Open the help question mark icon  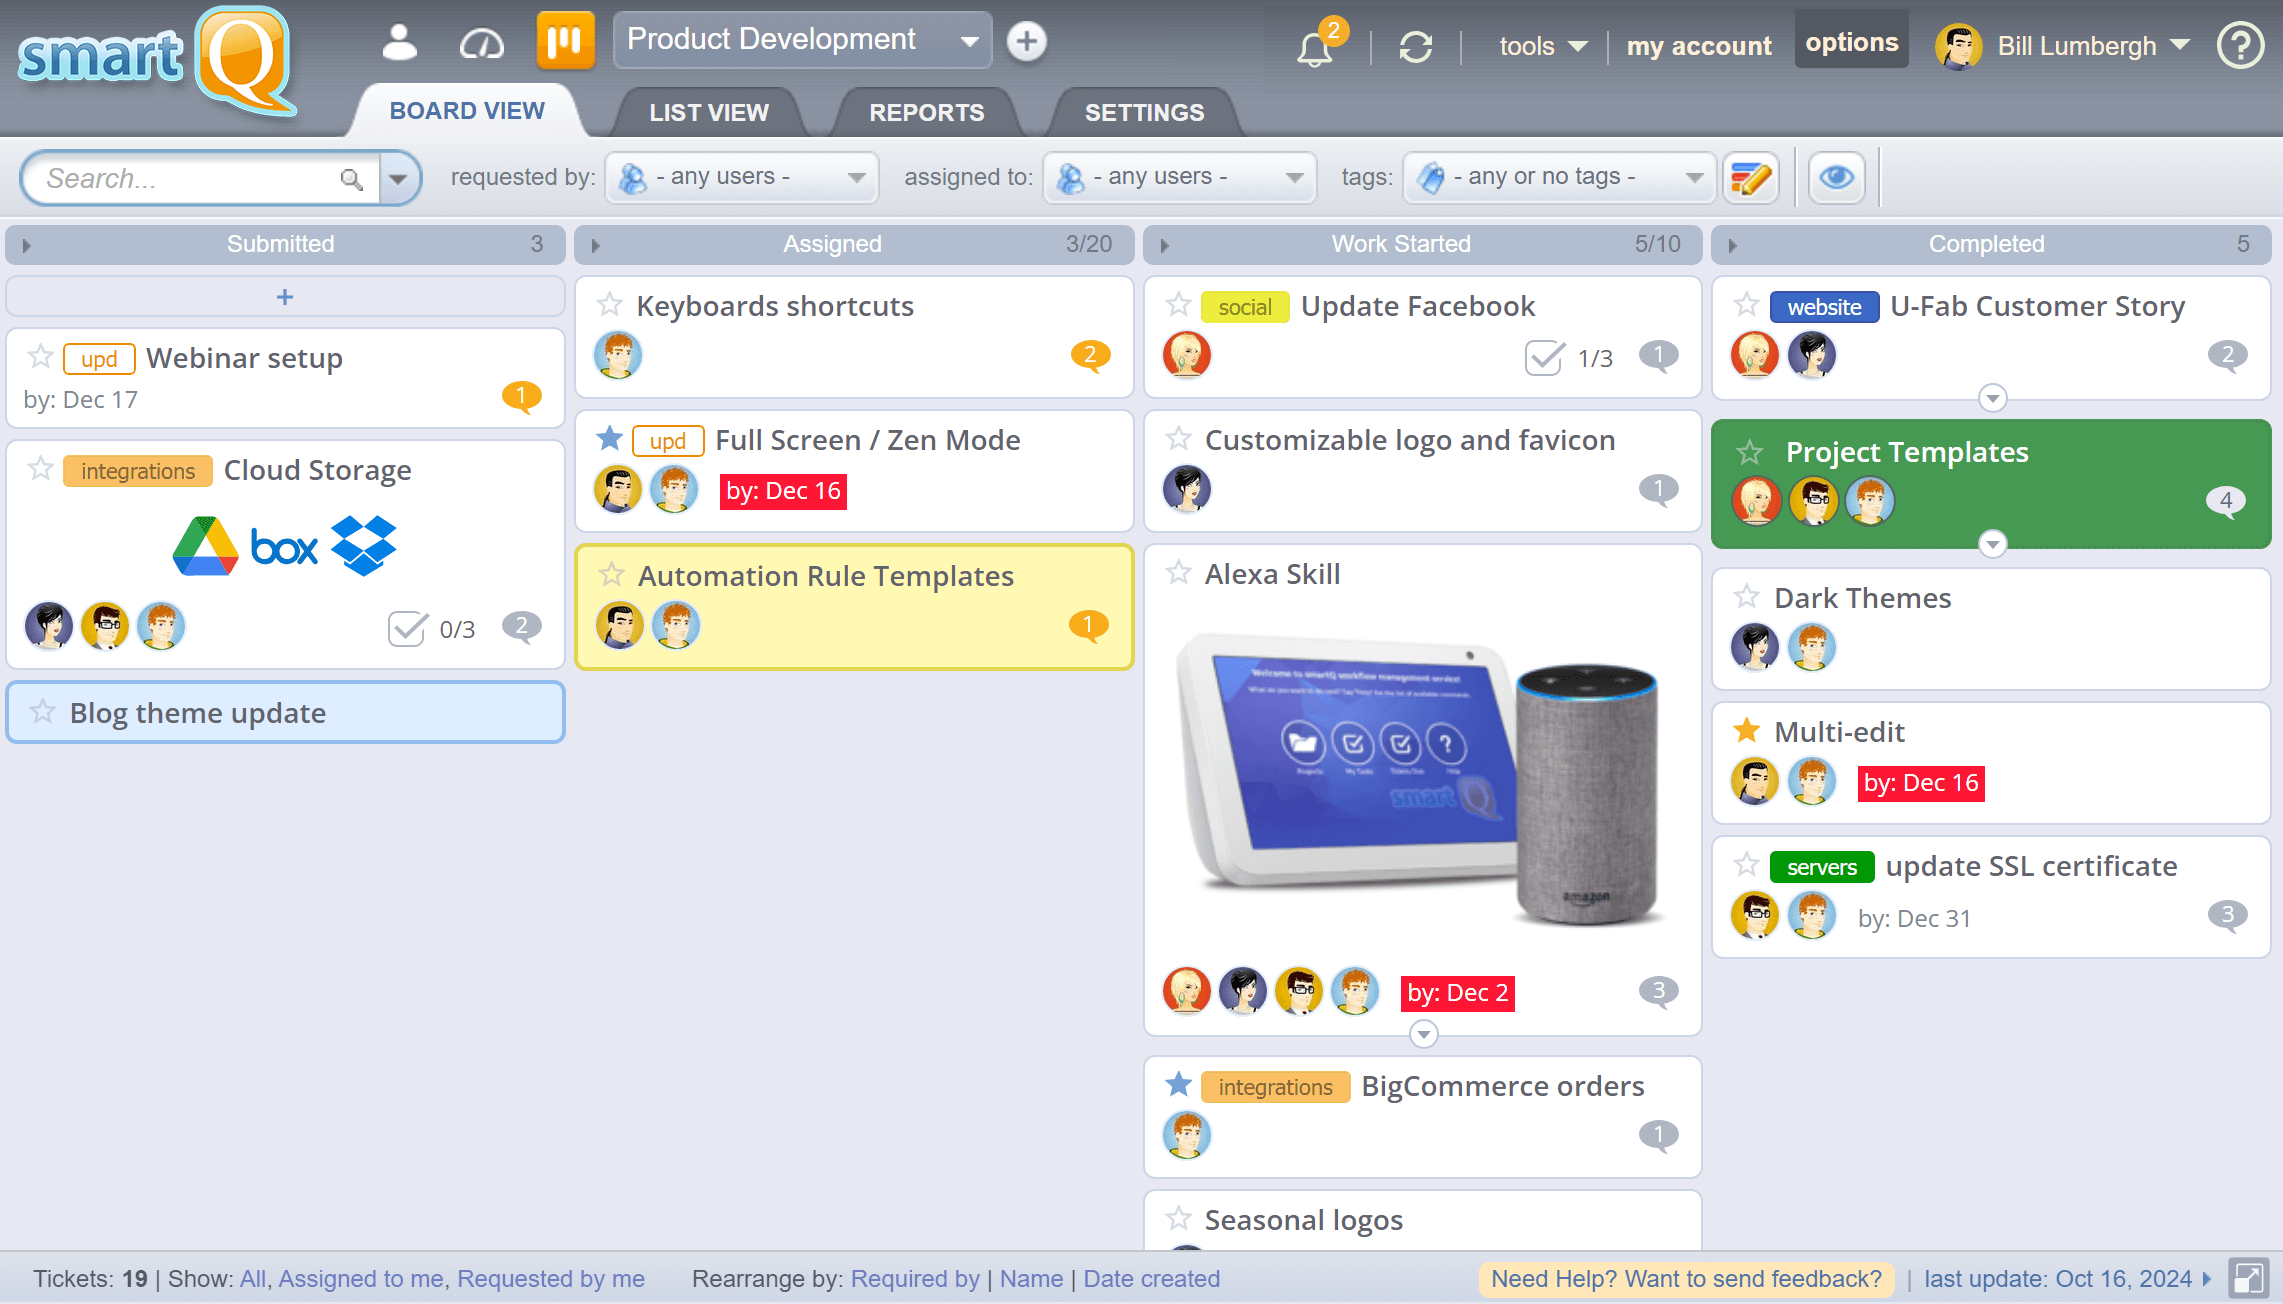[2240, 46]
